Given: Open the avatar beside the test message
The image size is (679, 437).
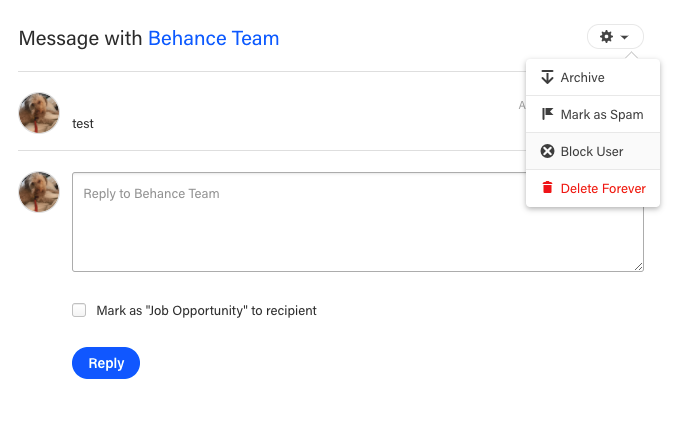Looking at the screenshot, I should tap(39, 113).
